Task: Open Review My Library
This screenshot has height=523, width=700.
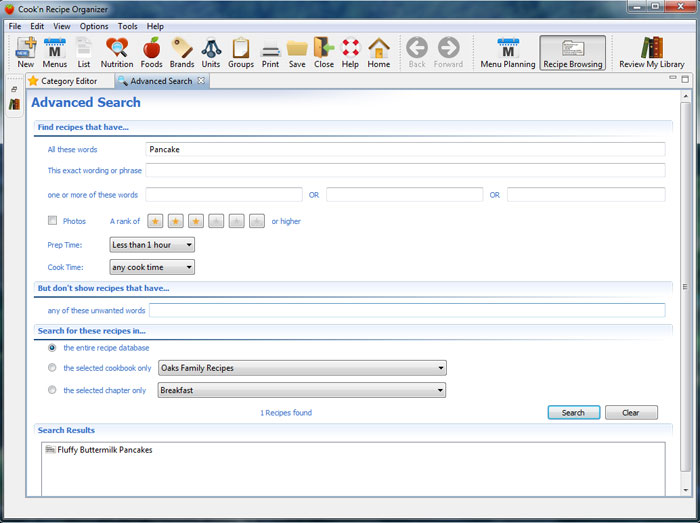Action: (x=652, y=53)
